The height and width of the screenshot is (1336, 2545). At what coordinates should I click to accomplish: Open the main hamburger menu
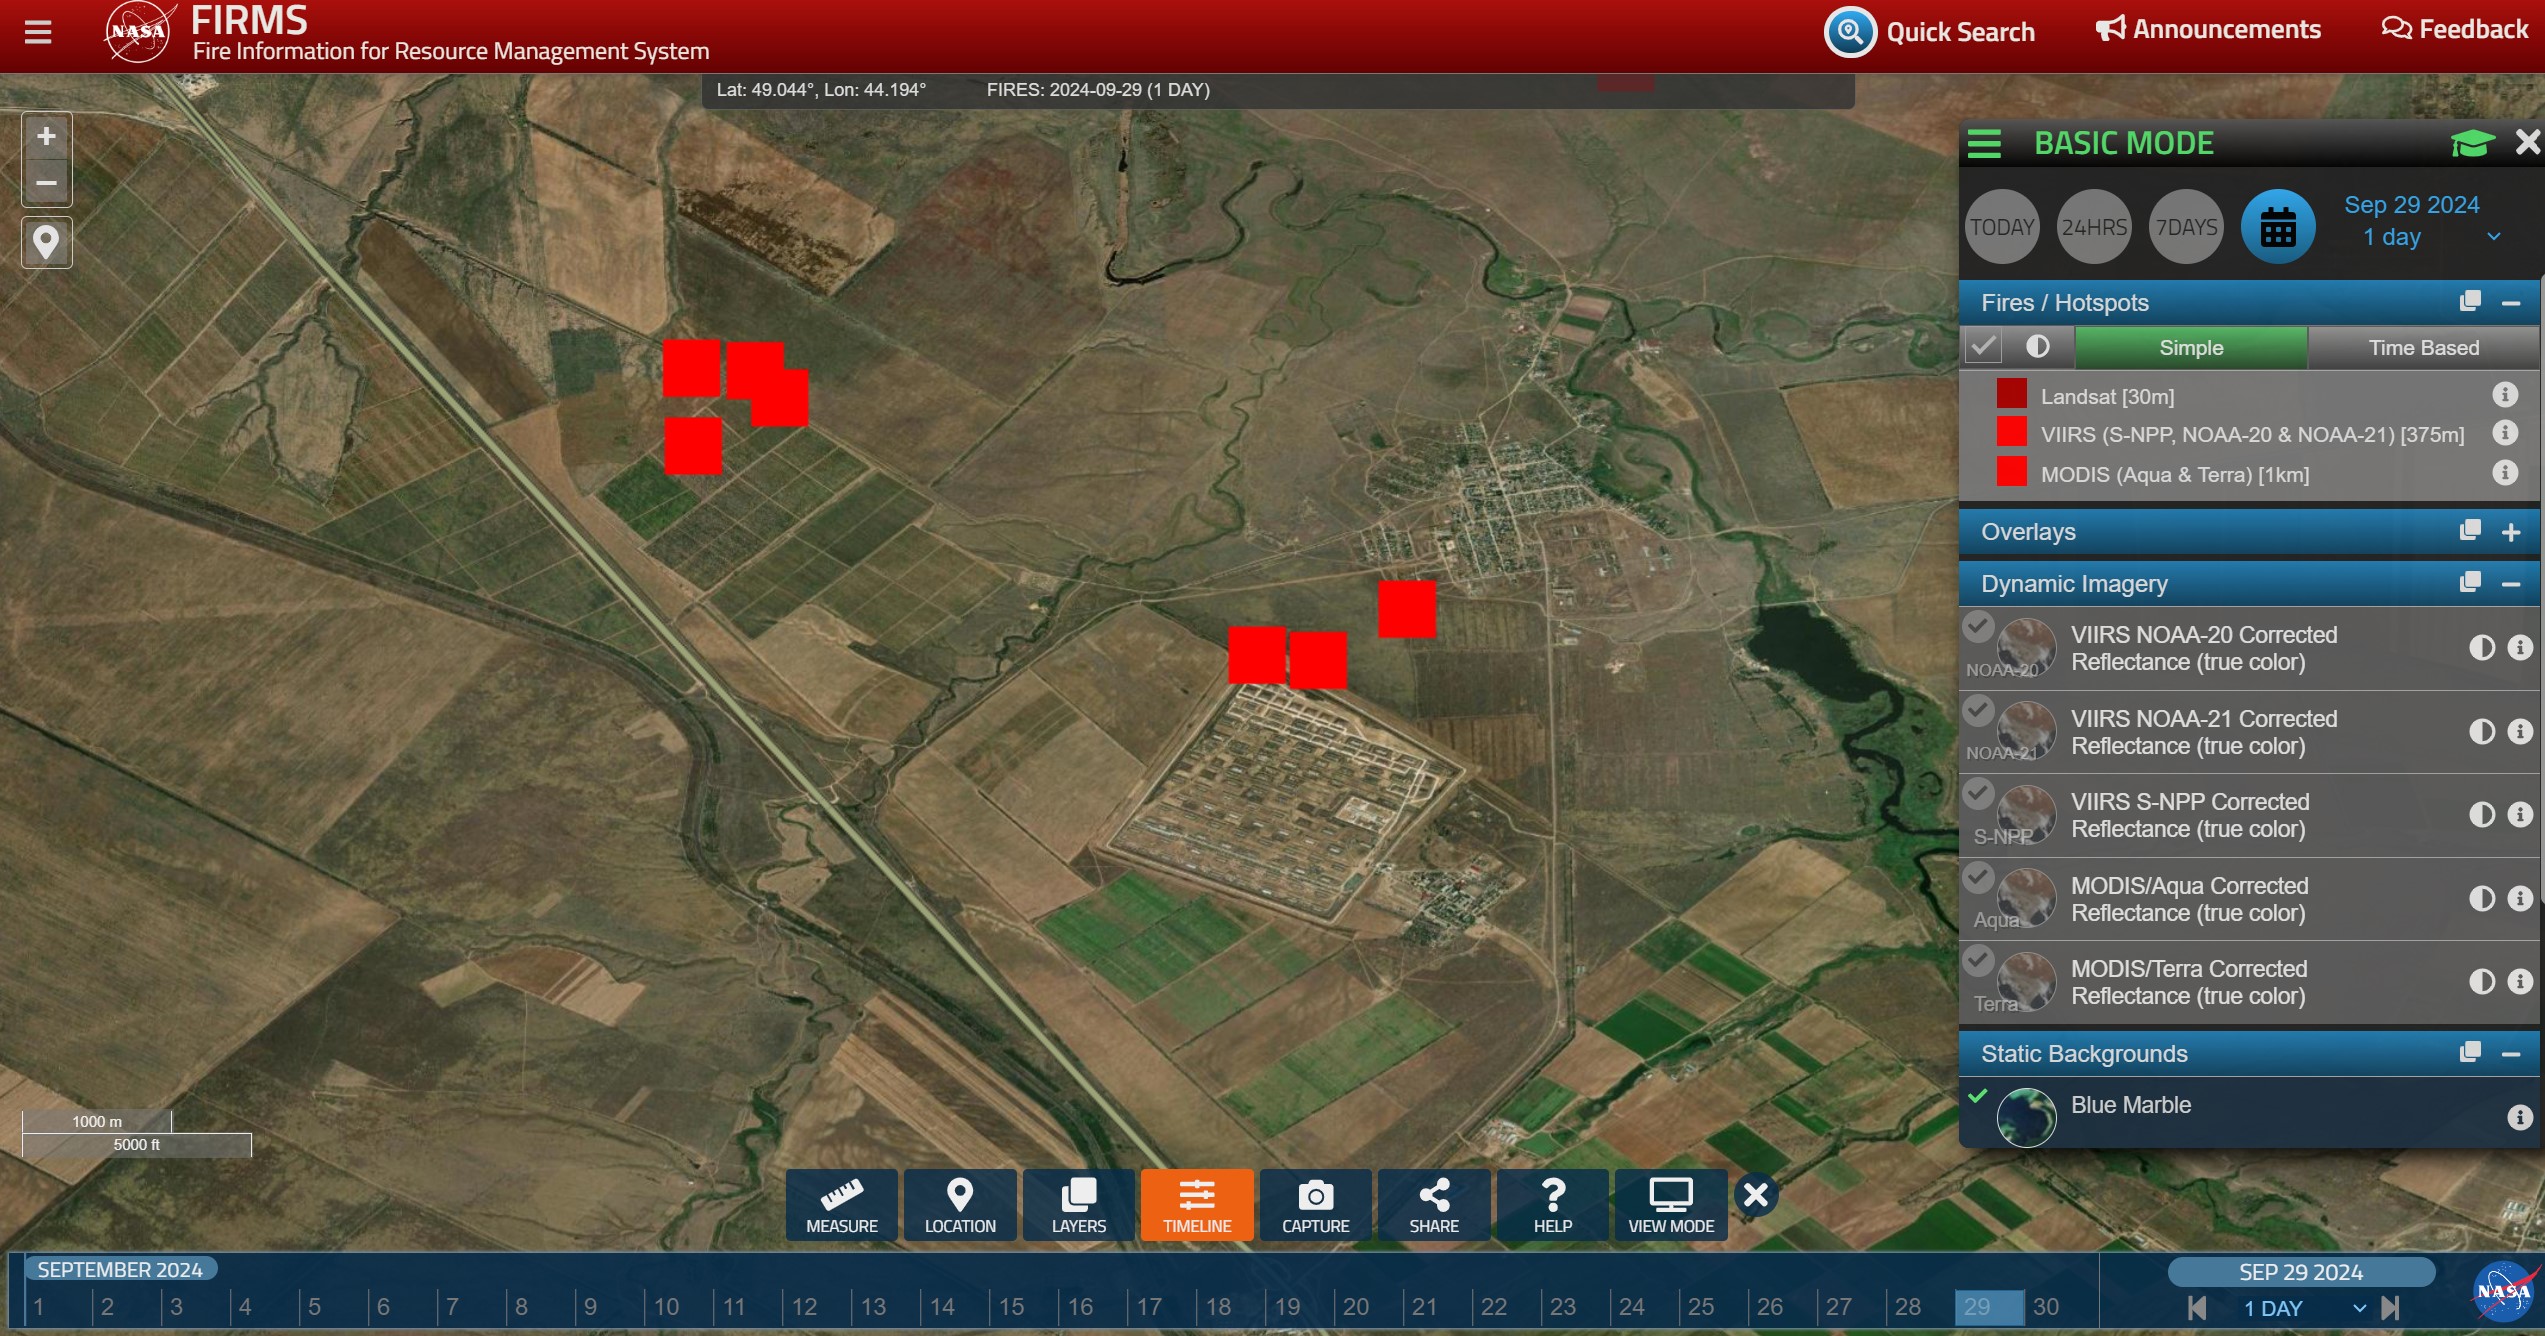tap(38, 32)
